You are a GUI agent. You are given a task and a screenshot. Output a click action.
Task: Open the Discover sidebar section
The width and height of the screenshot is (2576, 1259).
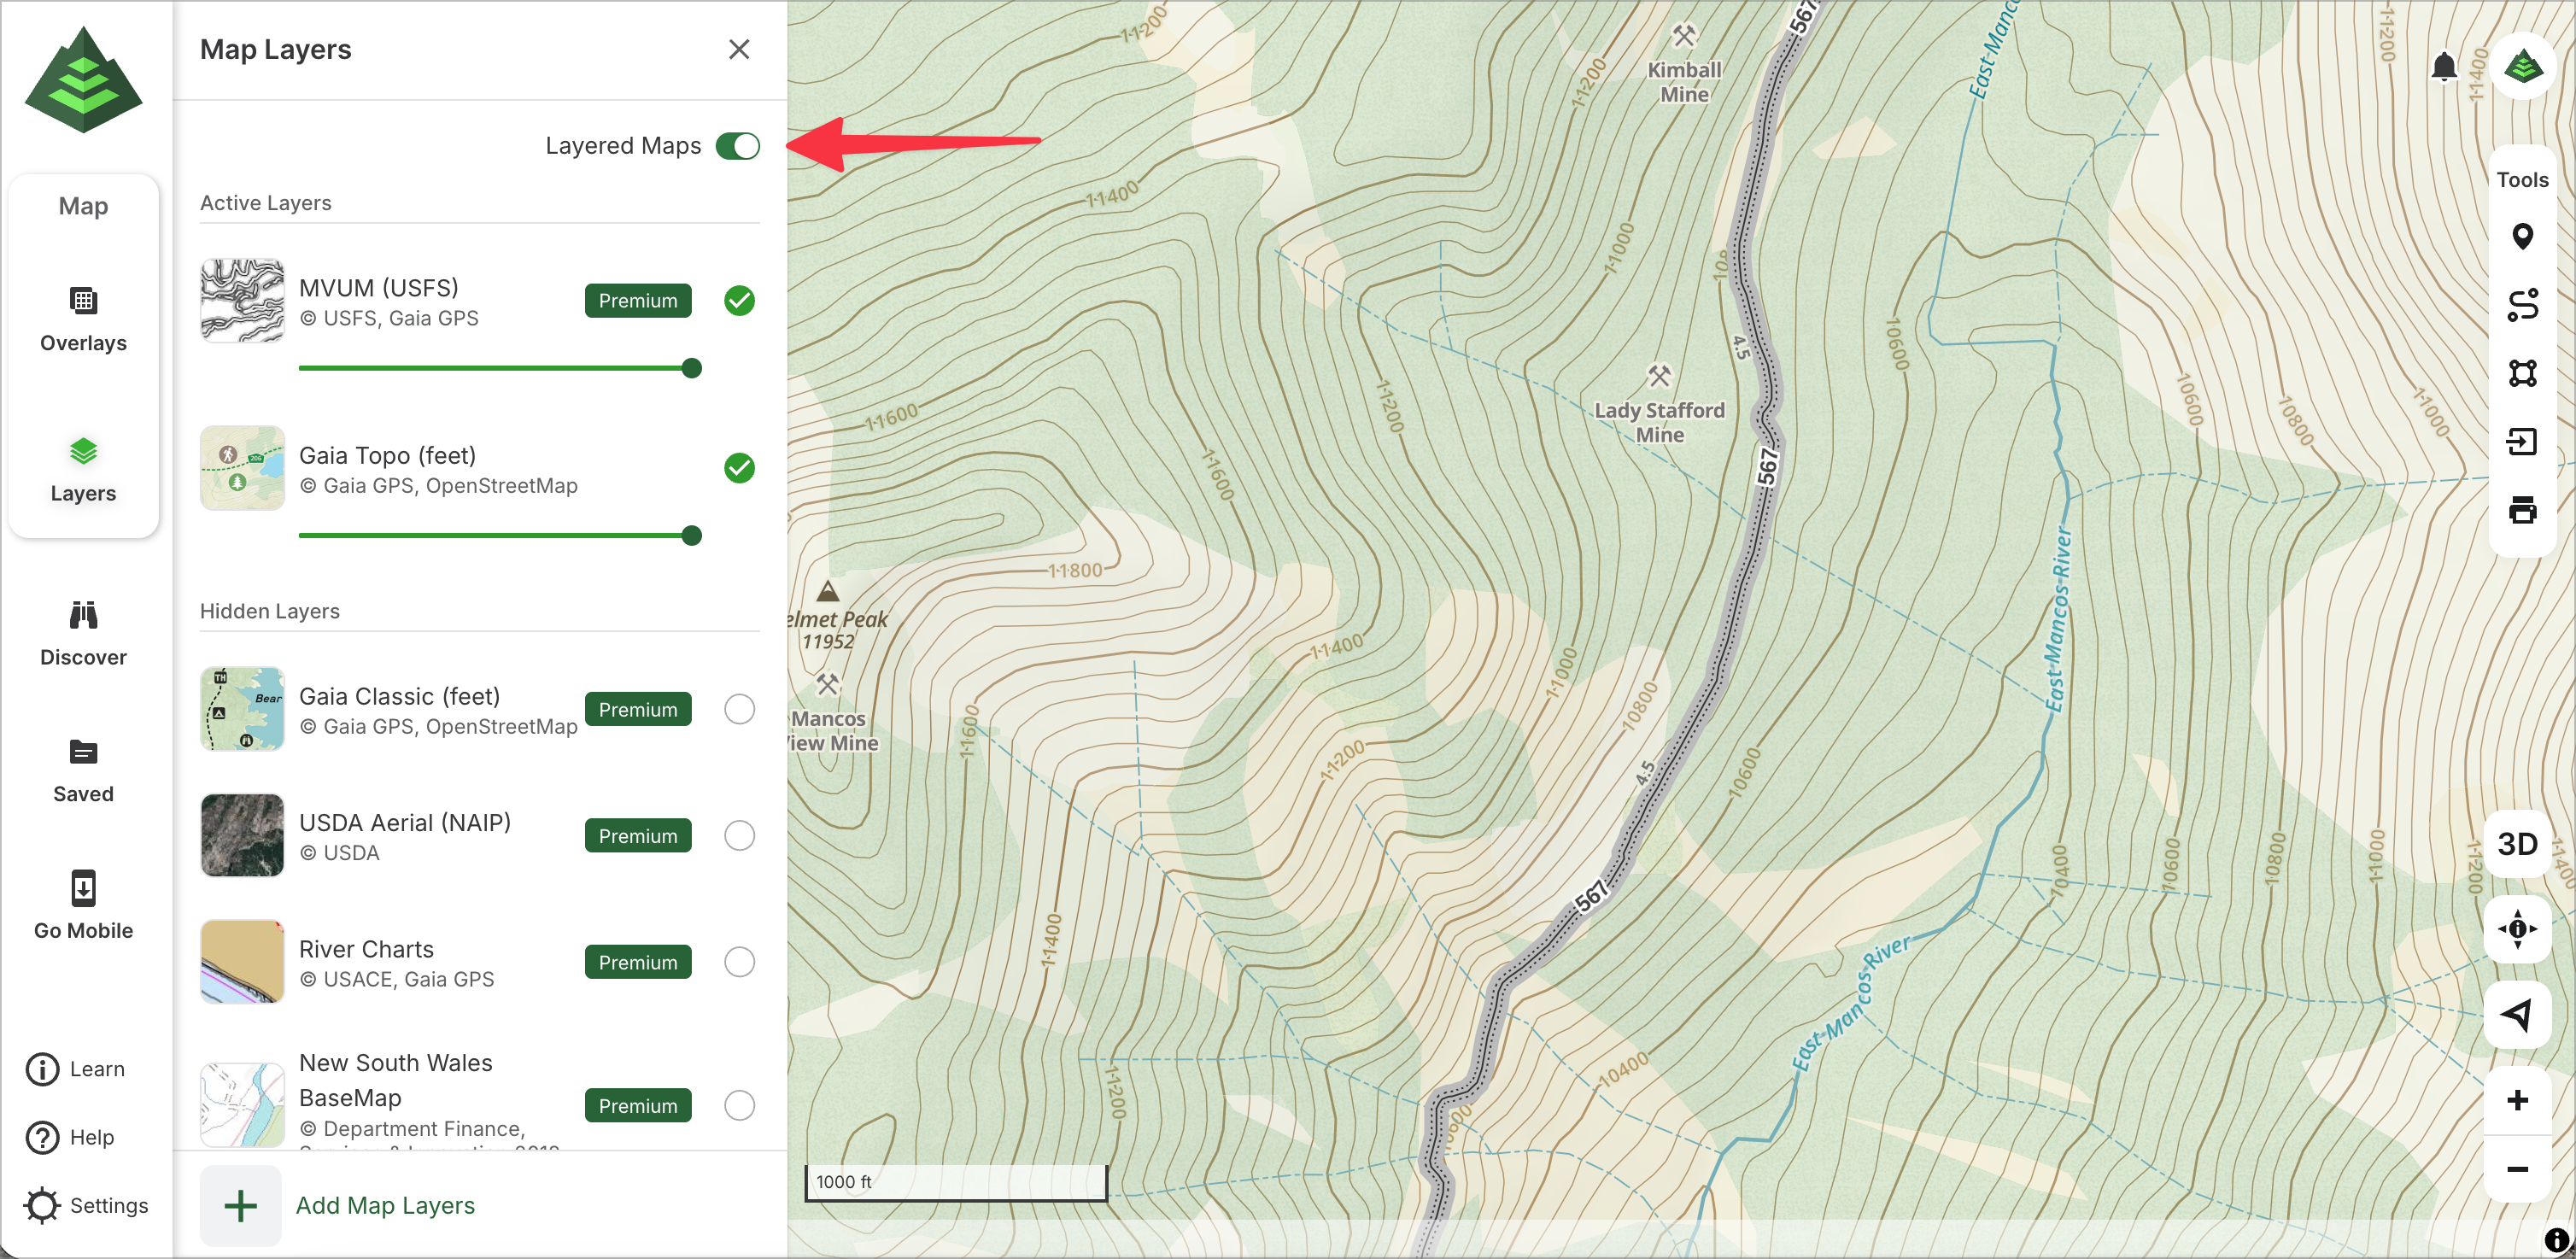83,633
